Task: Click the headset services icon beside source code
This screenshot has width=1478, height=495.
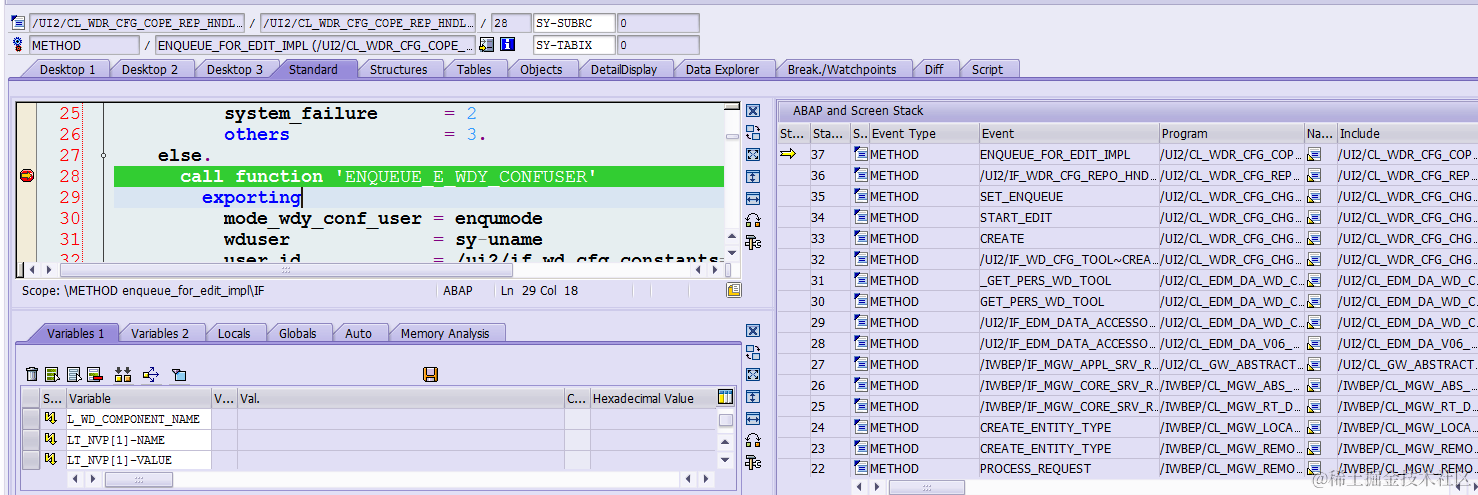Action: coord(753,221)
